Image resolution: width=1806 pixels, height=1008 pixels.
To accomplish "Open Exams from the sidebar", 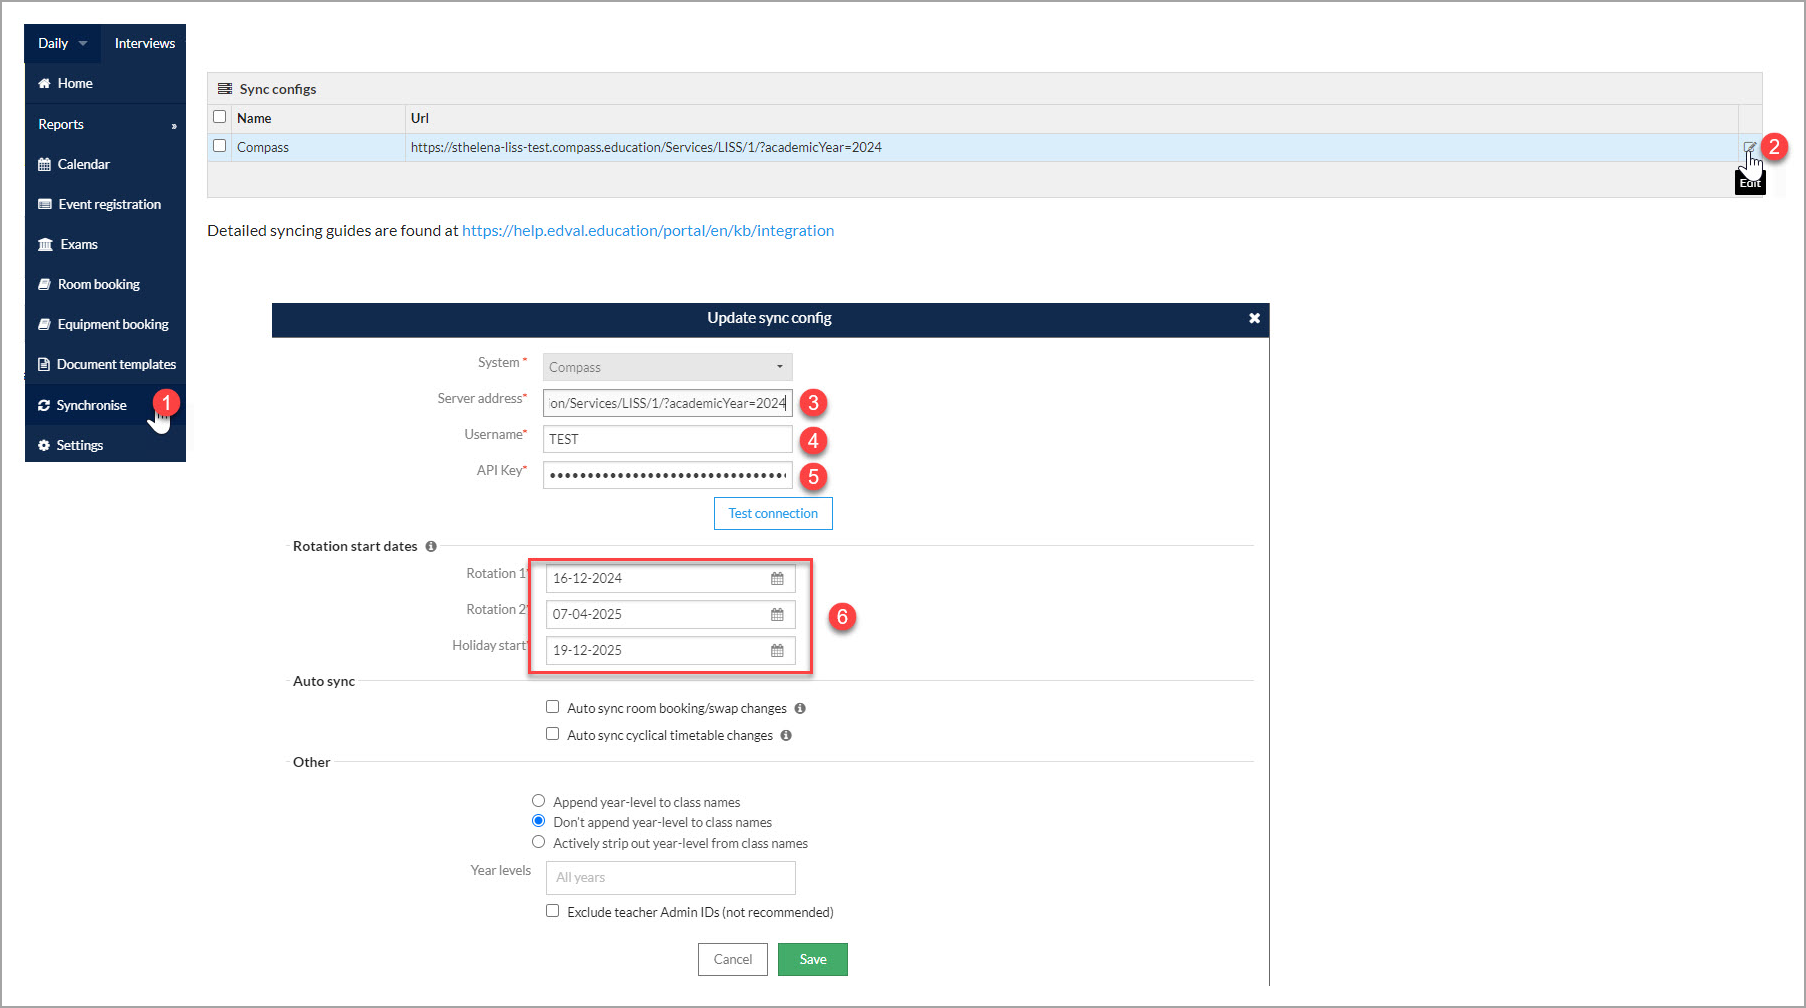I will (105, 245).
